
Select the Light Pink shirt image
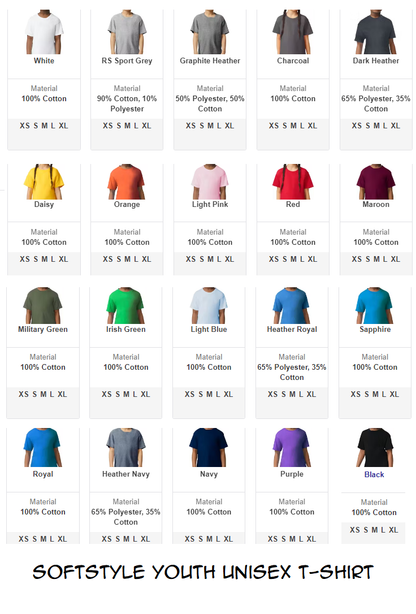(210, 182)
